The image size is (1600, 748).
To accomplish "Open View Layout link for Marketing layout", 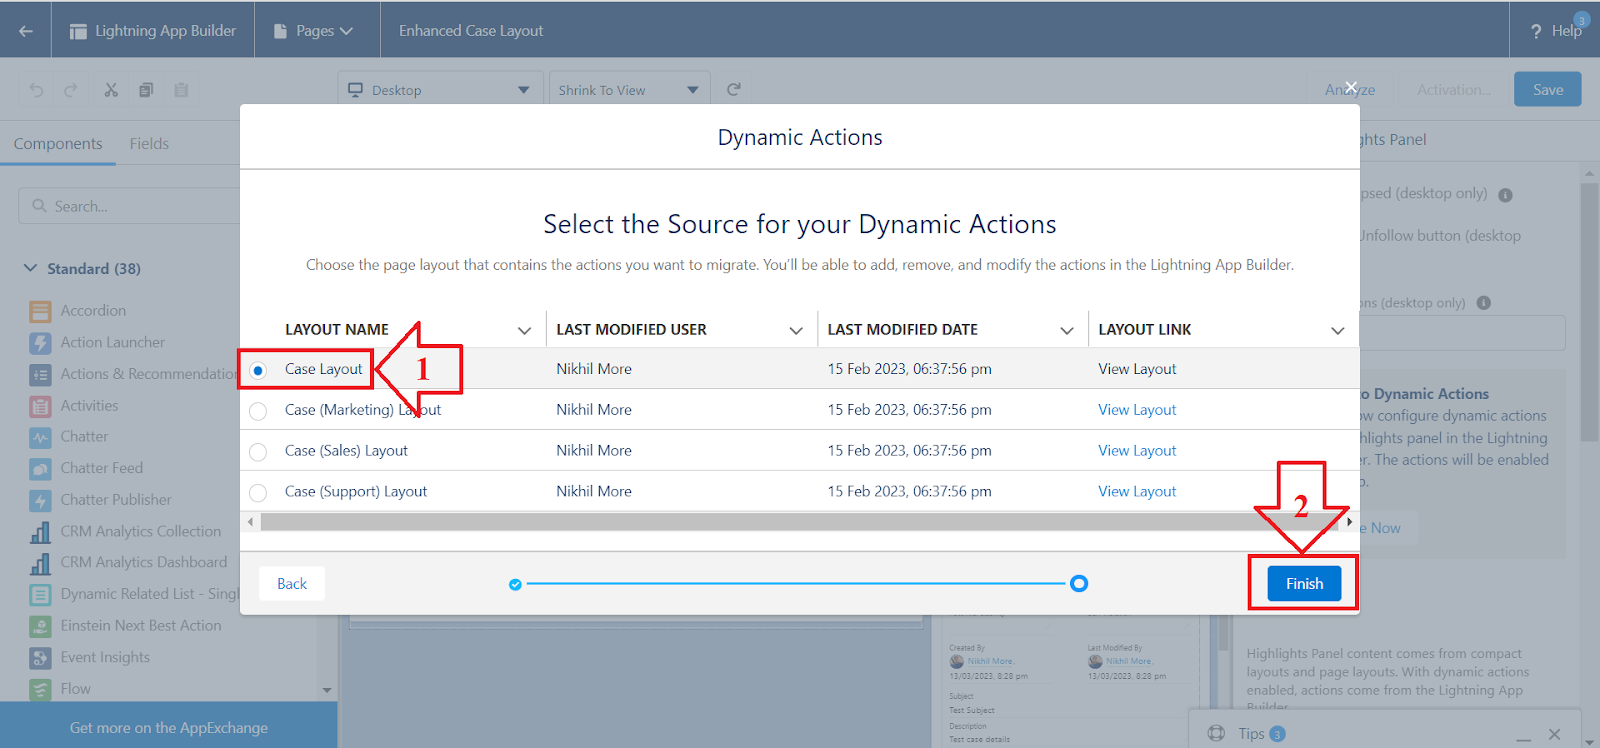I will click(1137, 410).
